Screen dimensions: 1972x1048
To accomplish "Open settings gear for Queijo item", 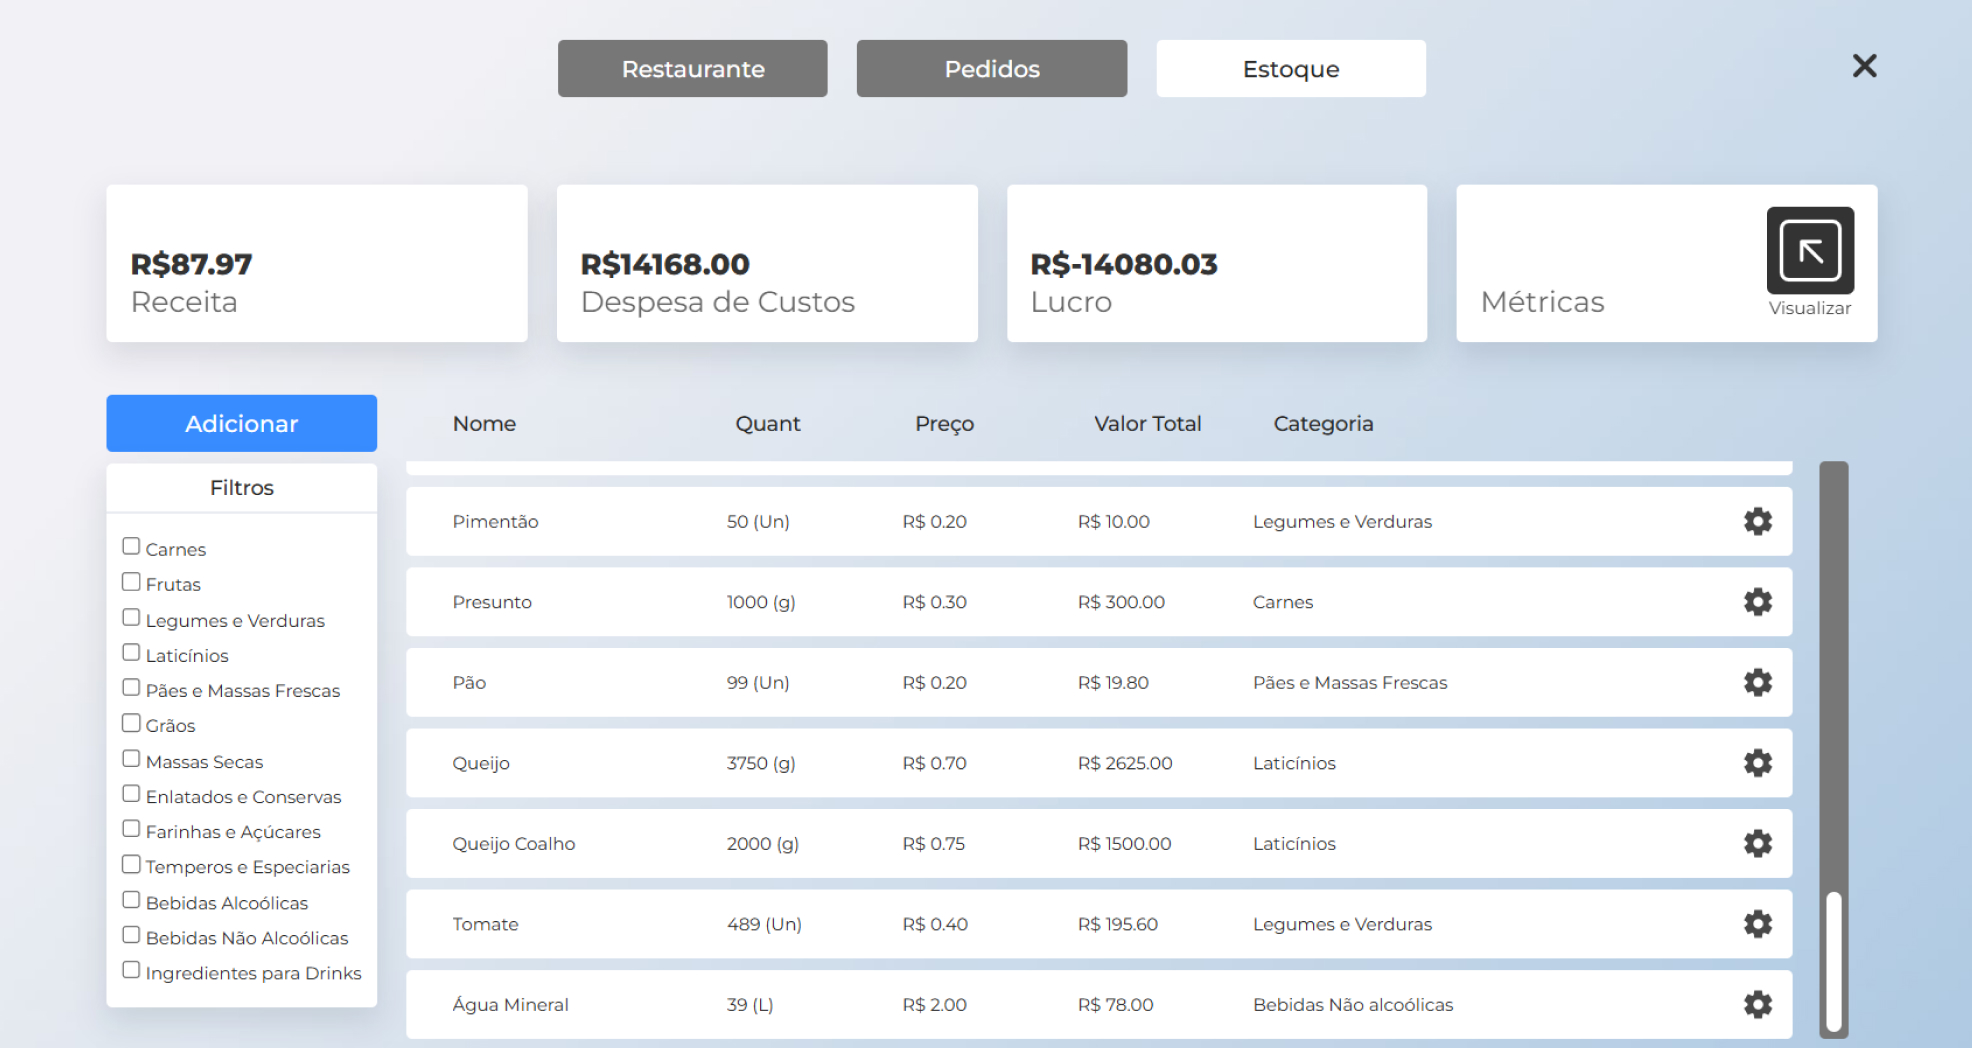I will 1757,763.
